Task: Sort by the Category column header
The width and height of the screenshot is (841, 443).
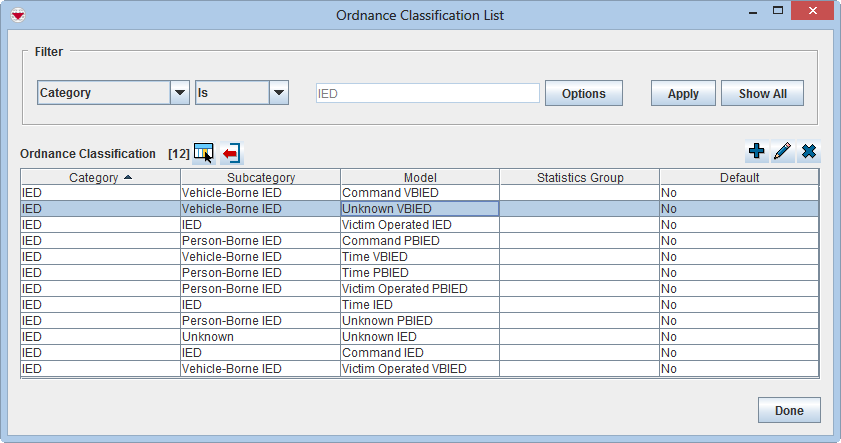Action: pos(100,177)
